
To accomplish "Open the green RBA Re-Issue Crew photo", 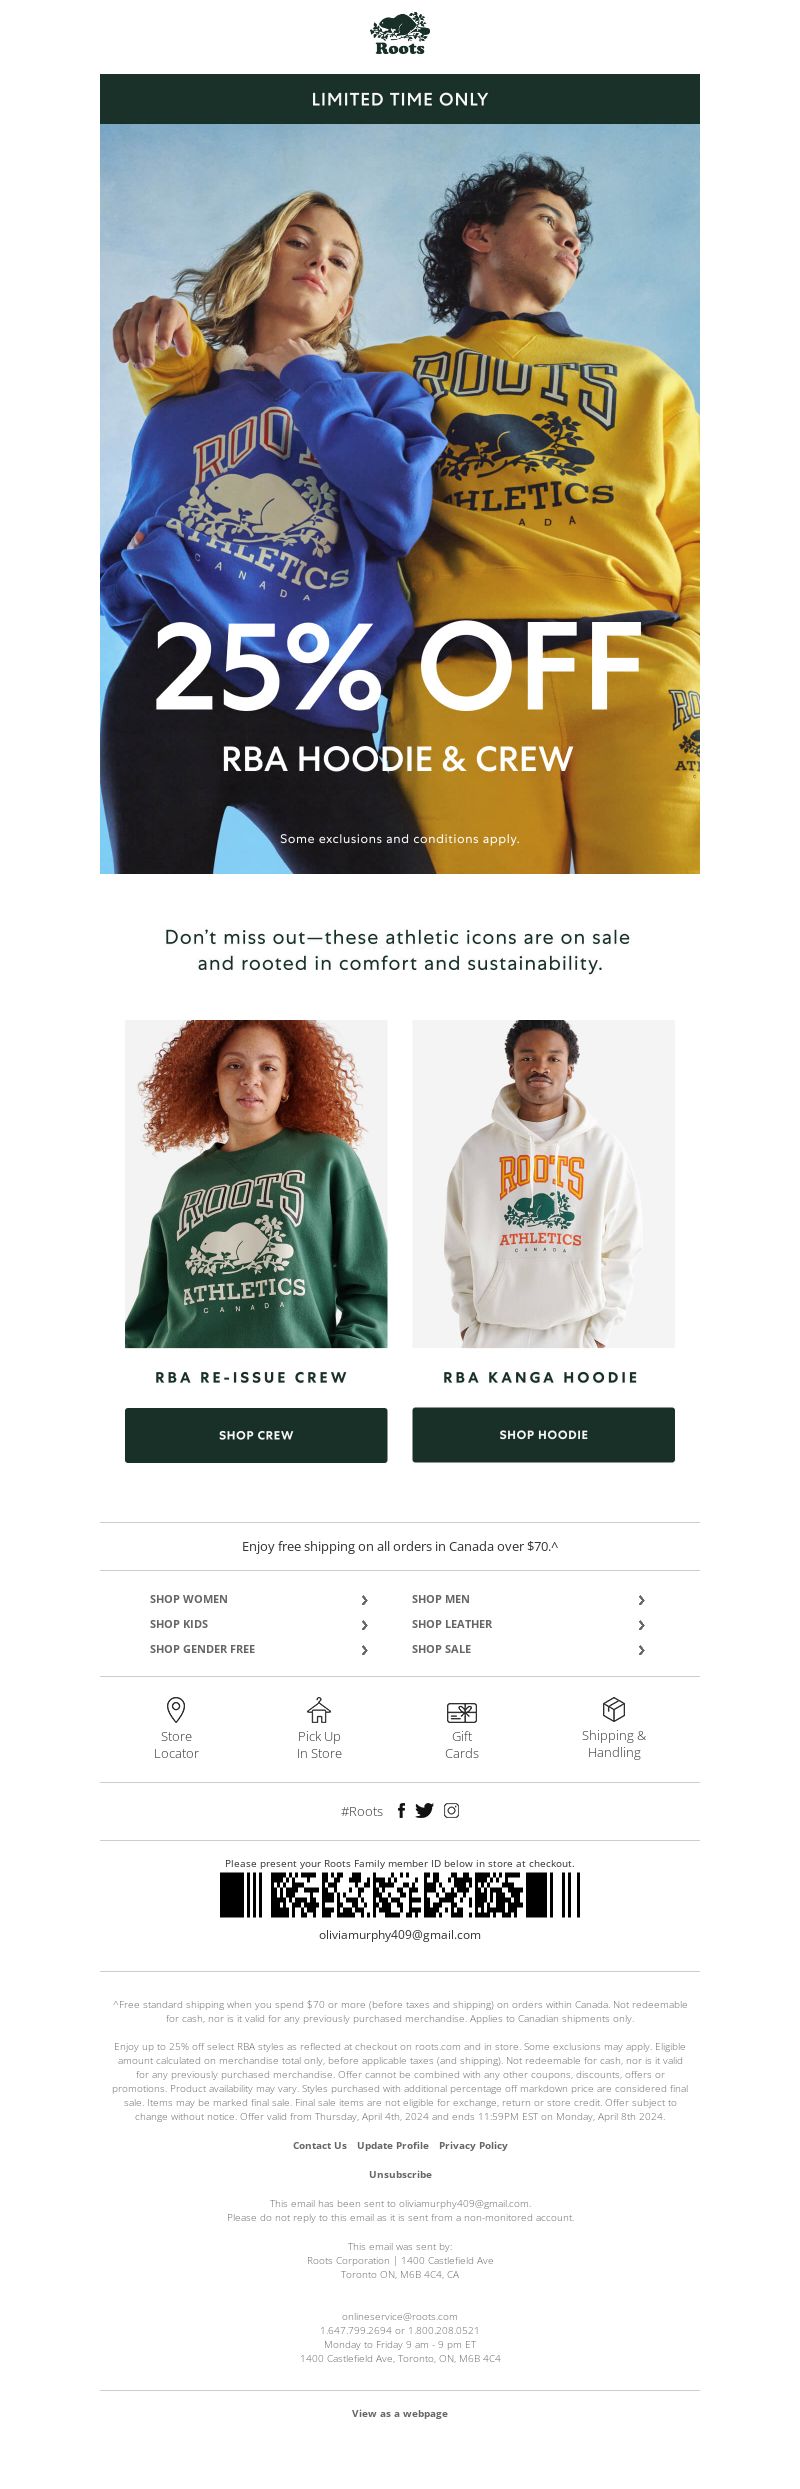I will pos(256,1184).
